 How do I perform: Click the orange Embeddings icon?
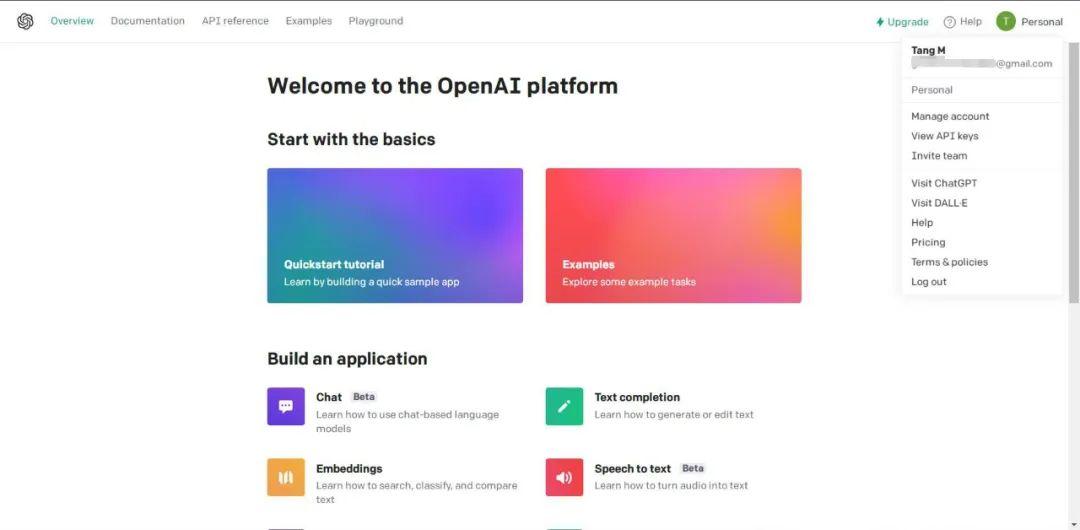click(286, 477)
